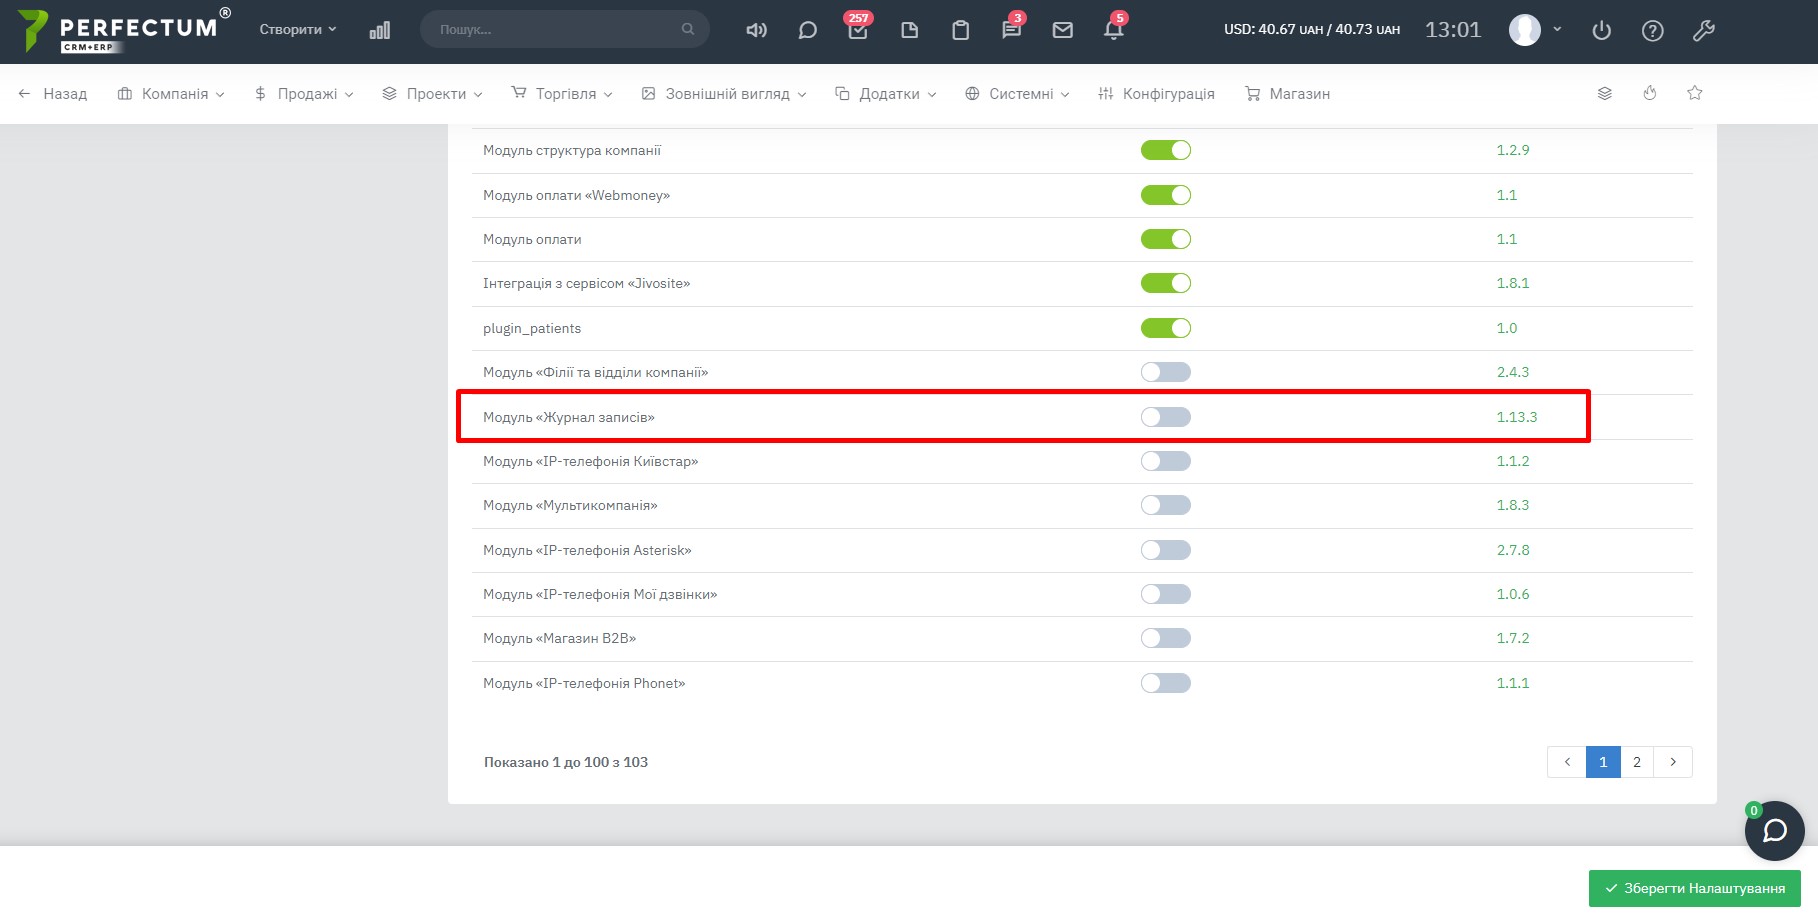Click the bar chart dashboard icon
This screenshot has height=913, width=1818.
pyautogui.click(x=379, y=30)
